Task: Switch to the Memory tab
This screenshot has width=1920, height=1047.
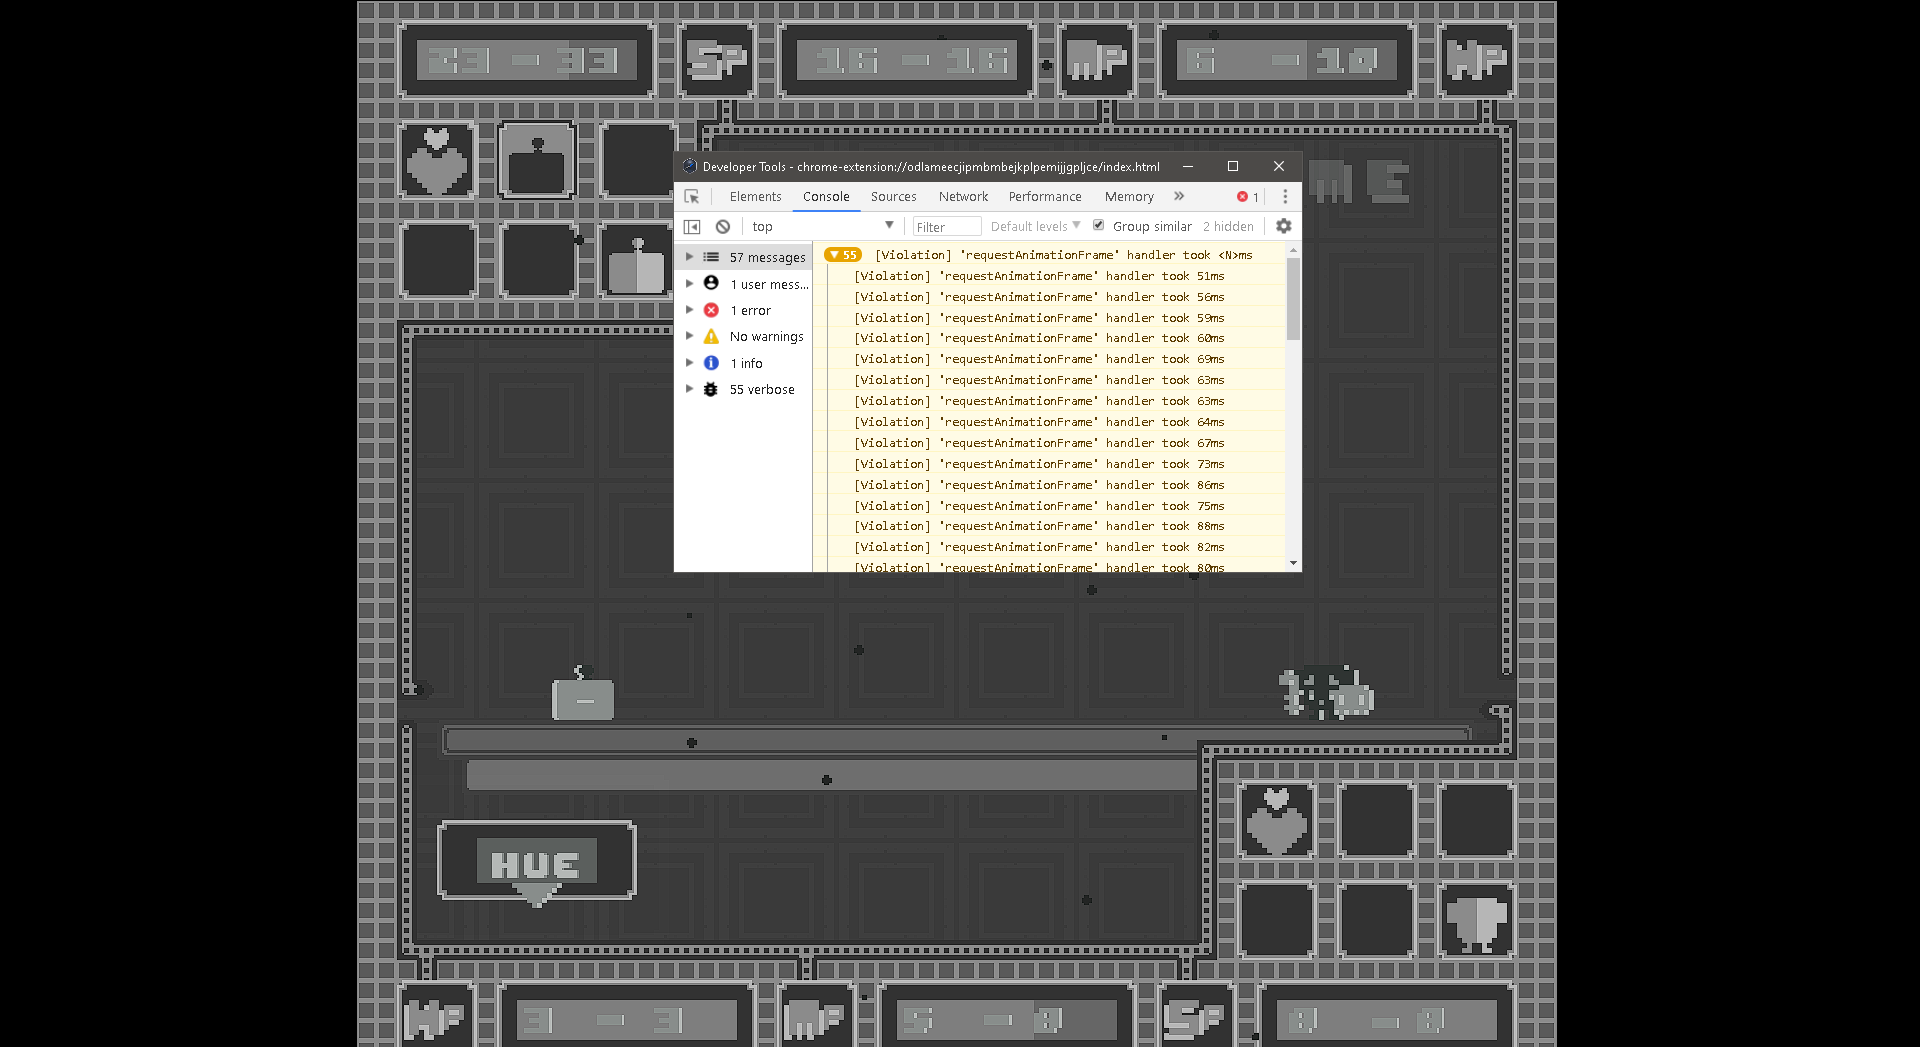Action: pyautogui.click(x=1129, y=197)
